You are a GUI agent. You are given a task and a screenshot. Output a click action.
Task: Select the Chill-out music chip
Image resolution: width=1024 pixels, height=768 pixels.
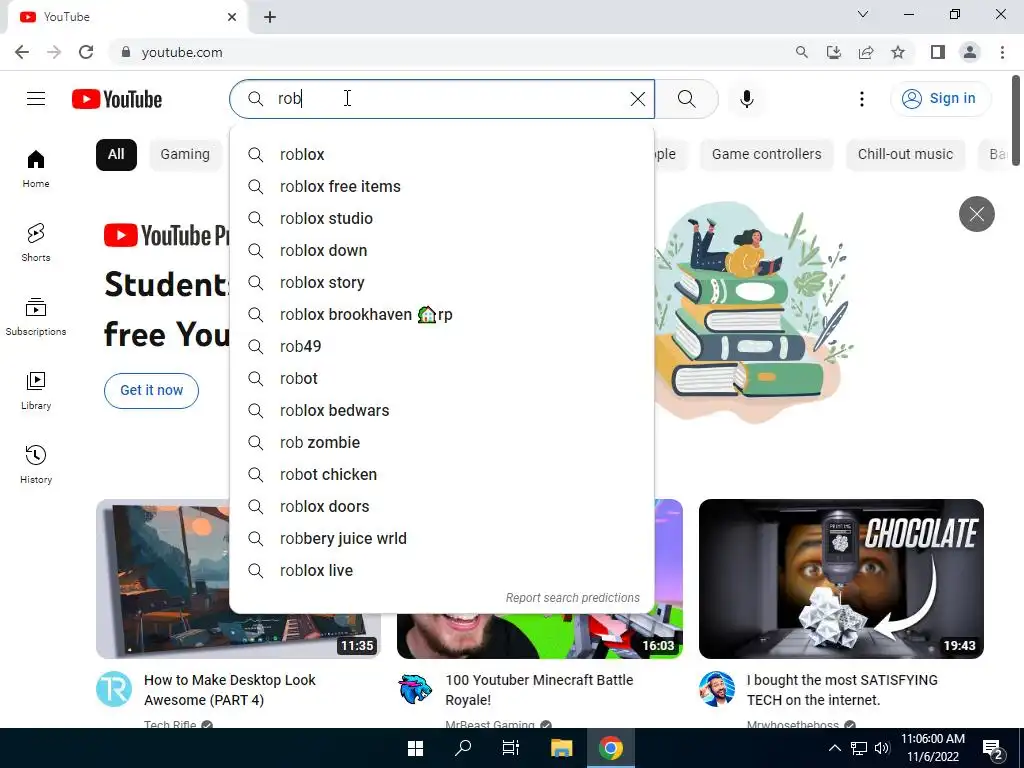905,155
